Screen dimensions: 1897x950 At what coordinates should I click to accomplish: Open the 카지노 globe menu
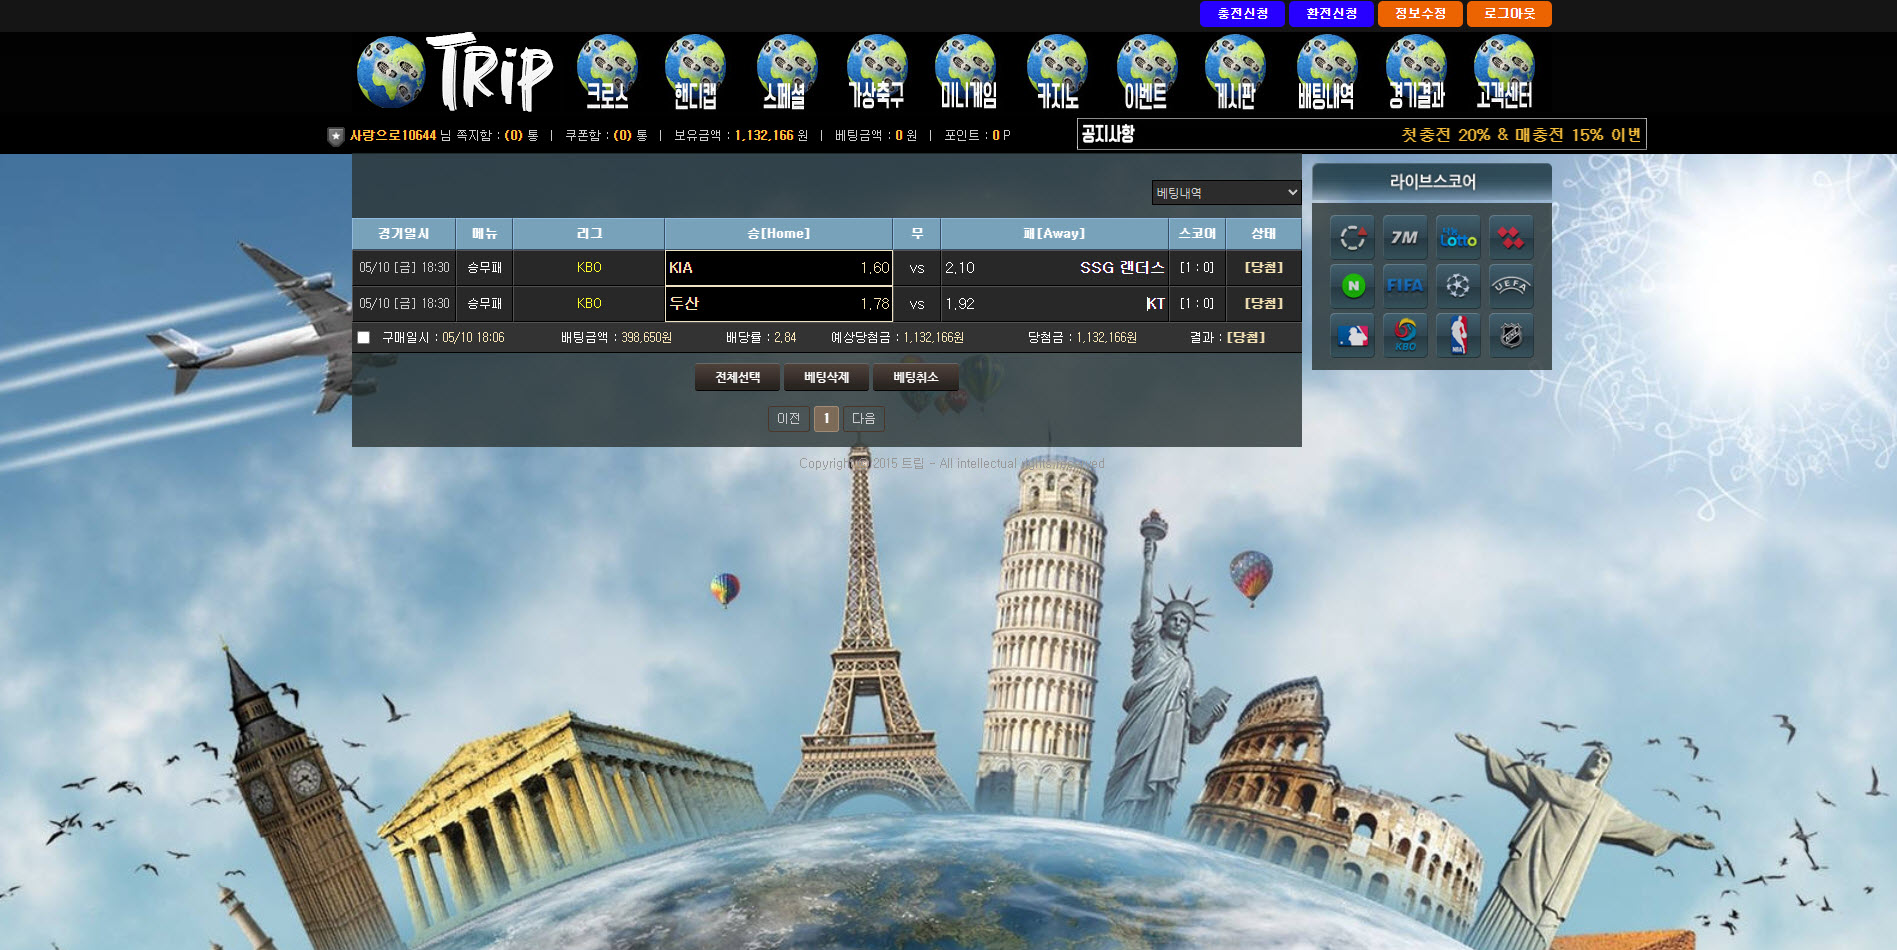(x=1057, y=72)
